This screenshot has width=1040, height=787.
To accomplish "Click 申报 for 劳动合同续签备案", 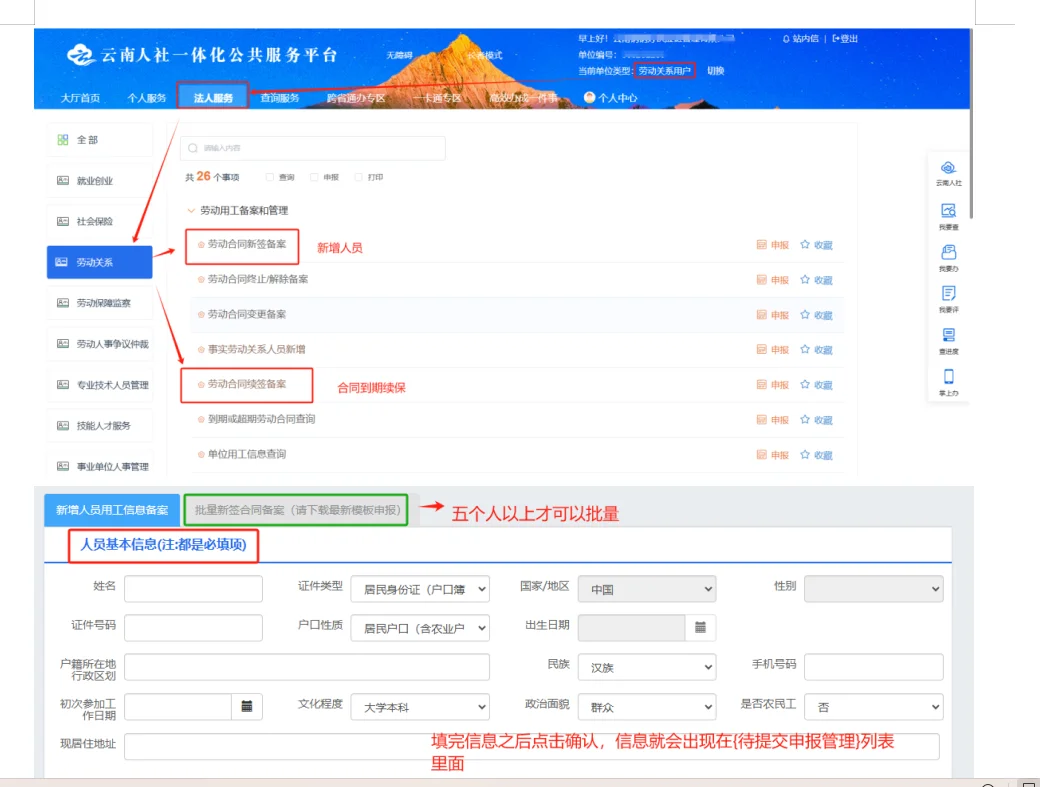I will (773, 385).
